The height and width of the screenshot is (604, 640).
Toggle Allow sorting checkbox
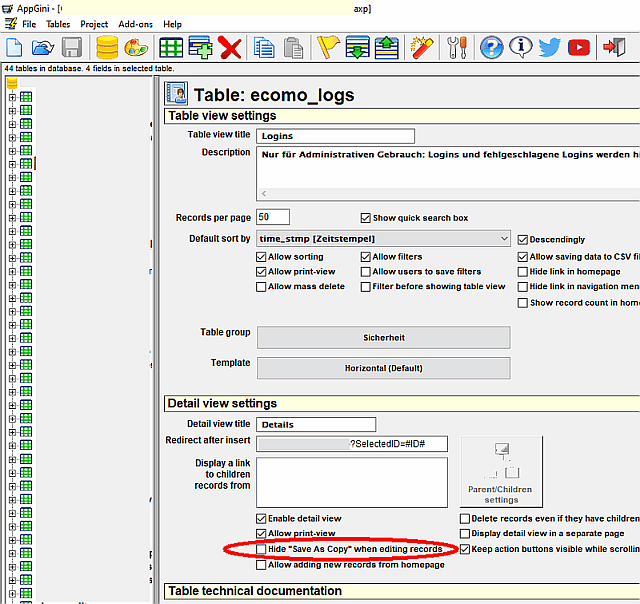(x=261, y=257)
